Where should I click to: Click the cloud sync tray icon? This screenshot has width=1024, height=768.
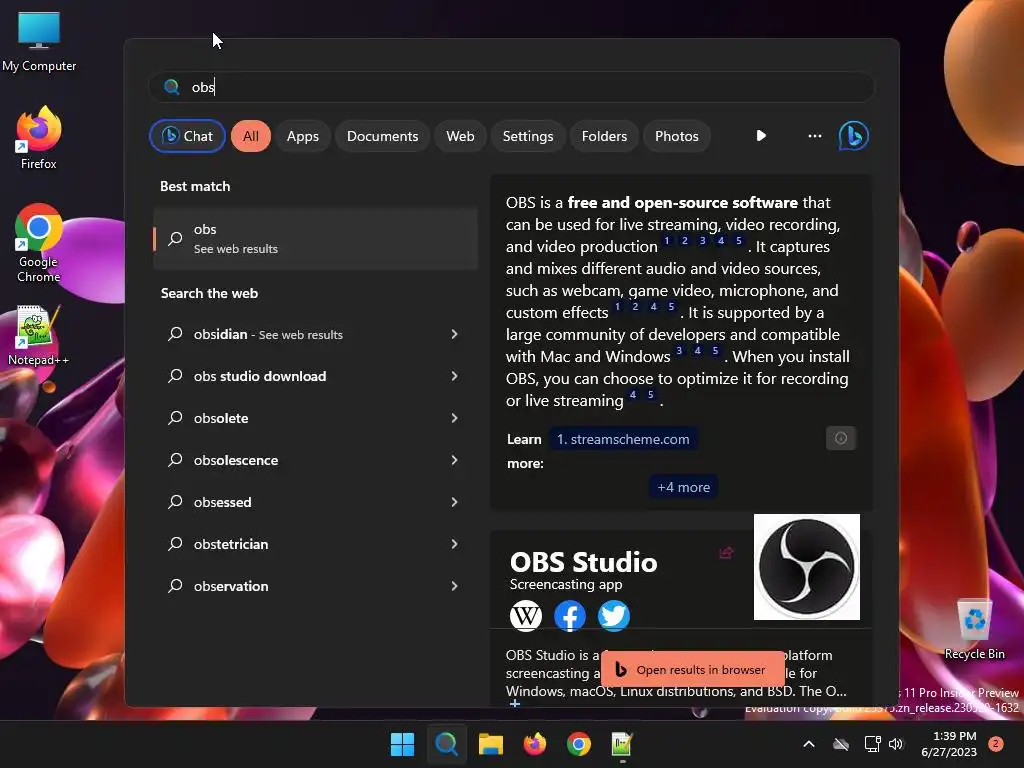841,744
